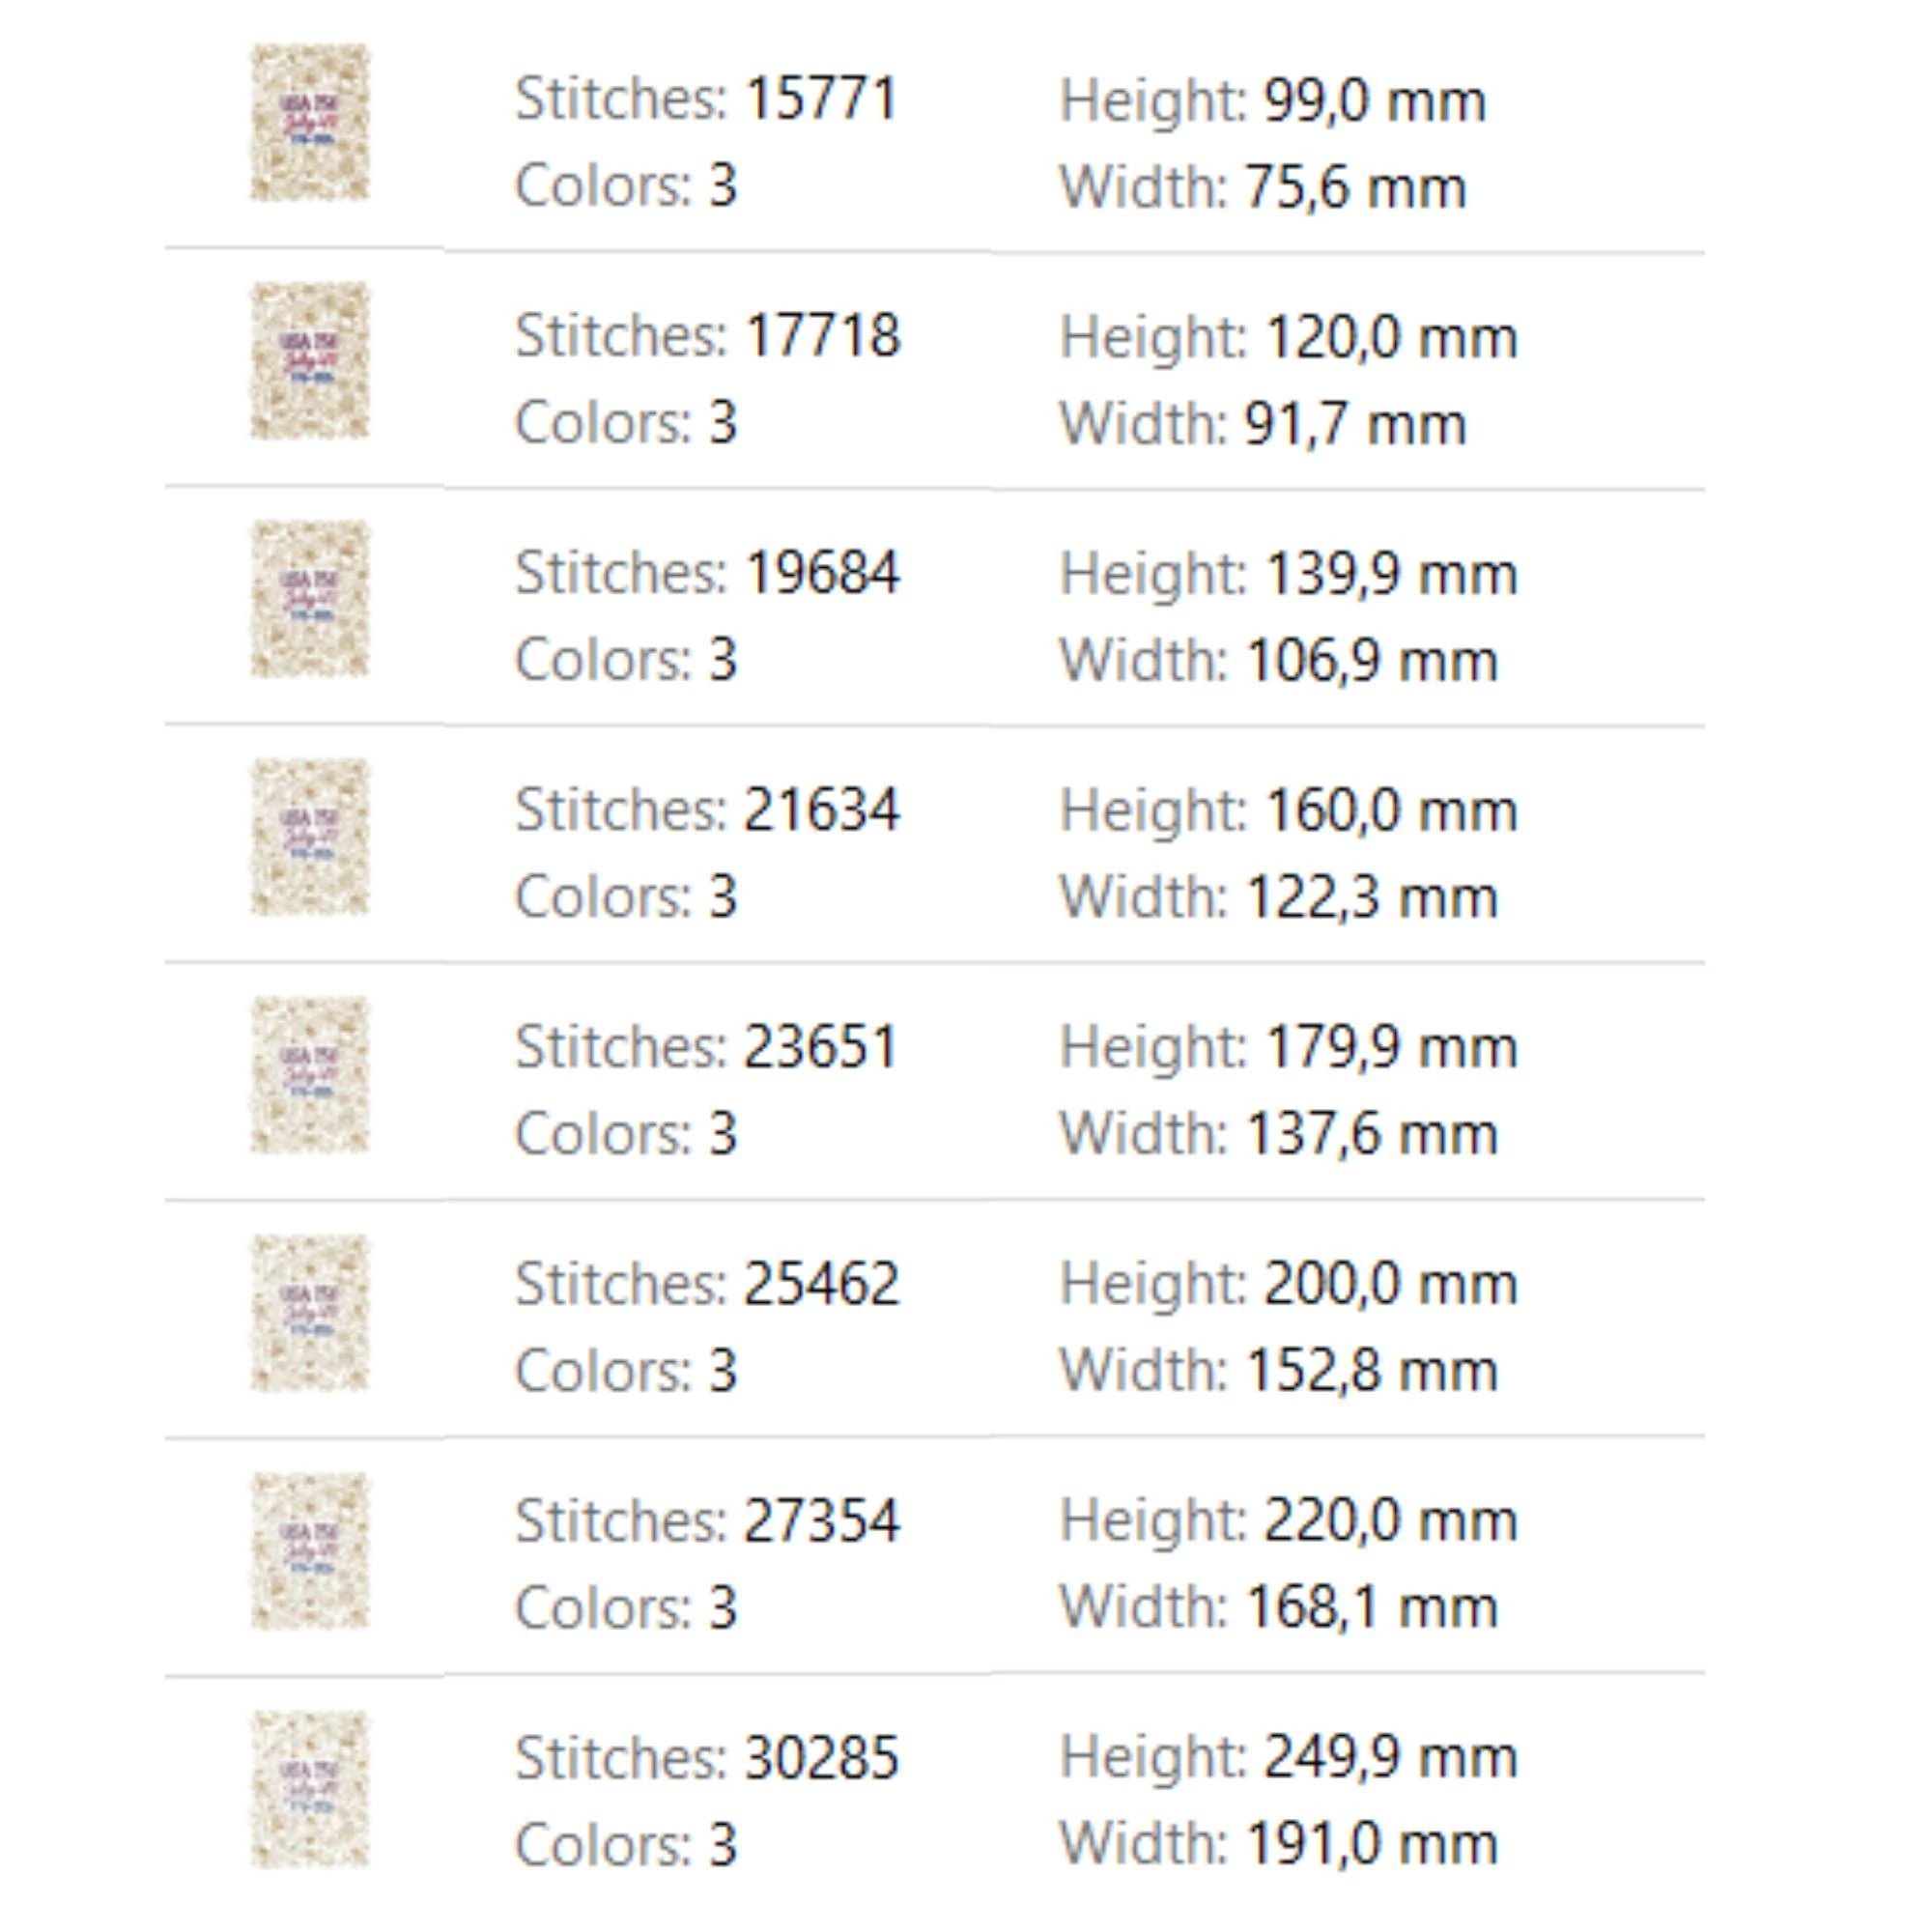Click the Width 91,7 mm entry
The image size is (1932, 1932).
tap(1262, 424)
